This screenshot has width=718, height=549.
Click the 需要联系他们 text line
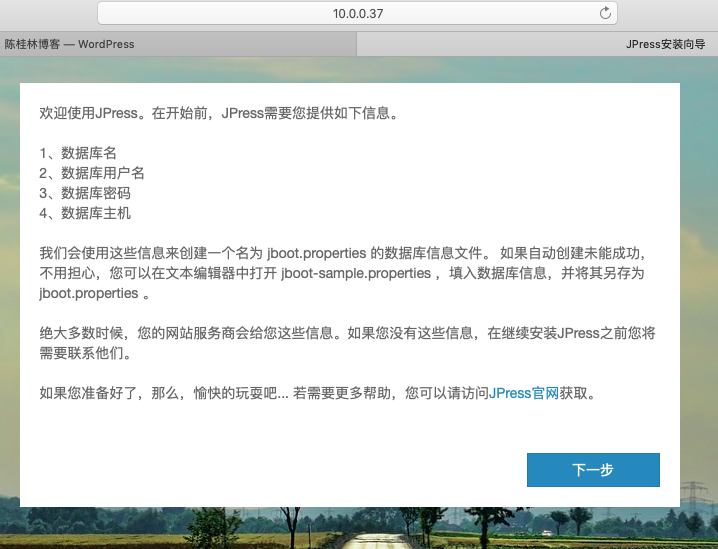click(x=85, y=353)
